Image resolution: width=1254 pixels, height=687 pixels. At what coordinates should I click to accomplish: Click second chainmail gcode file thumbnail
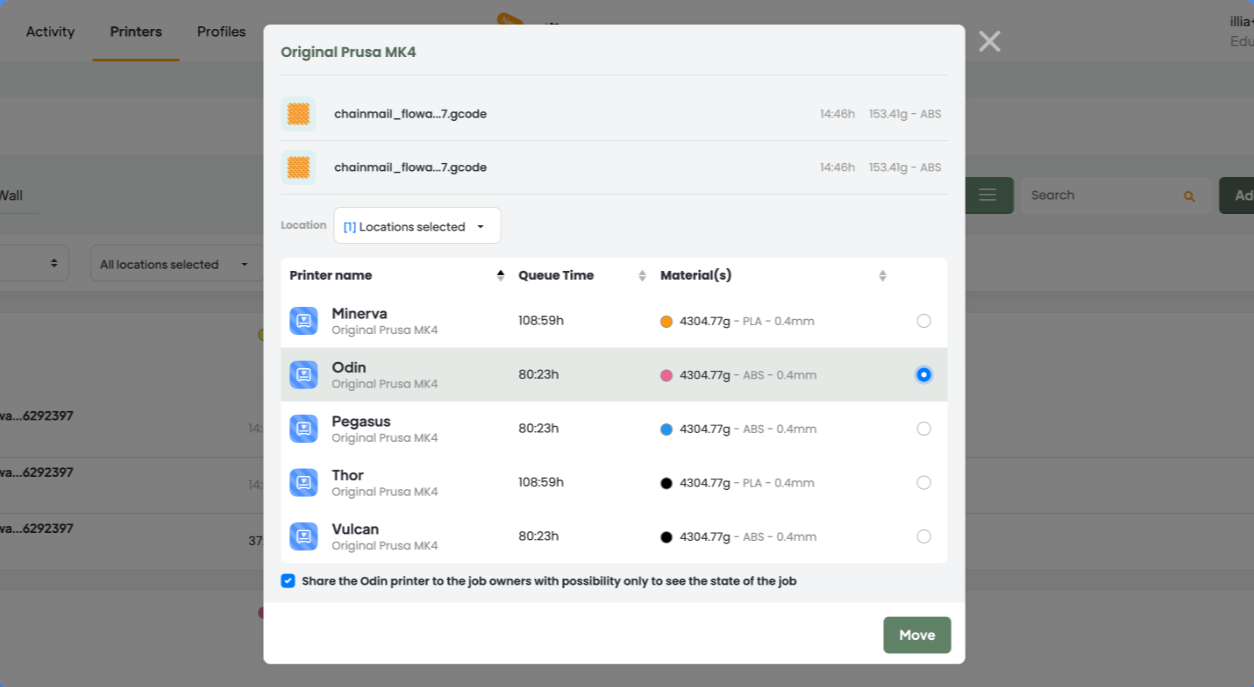tap(298, 167)
